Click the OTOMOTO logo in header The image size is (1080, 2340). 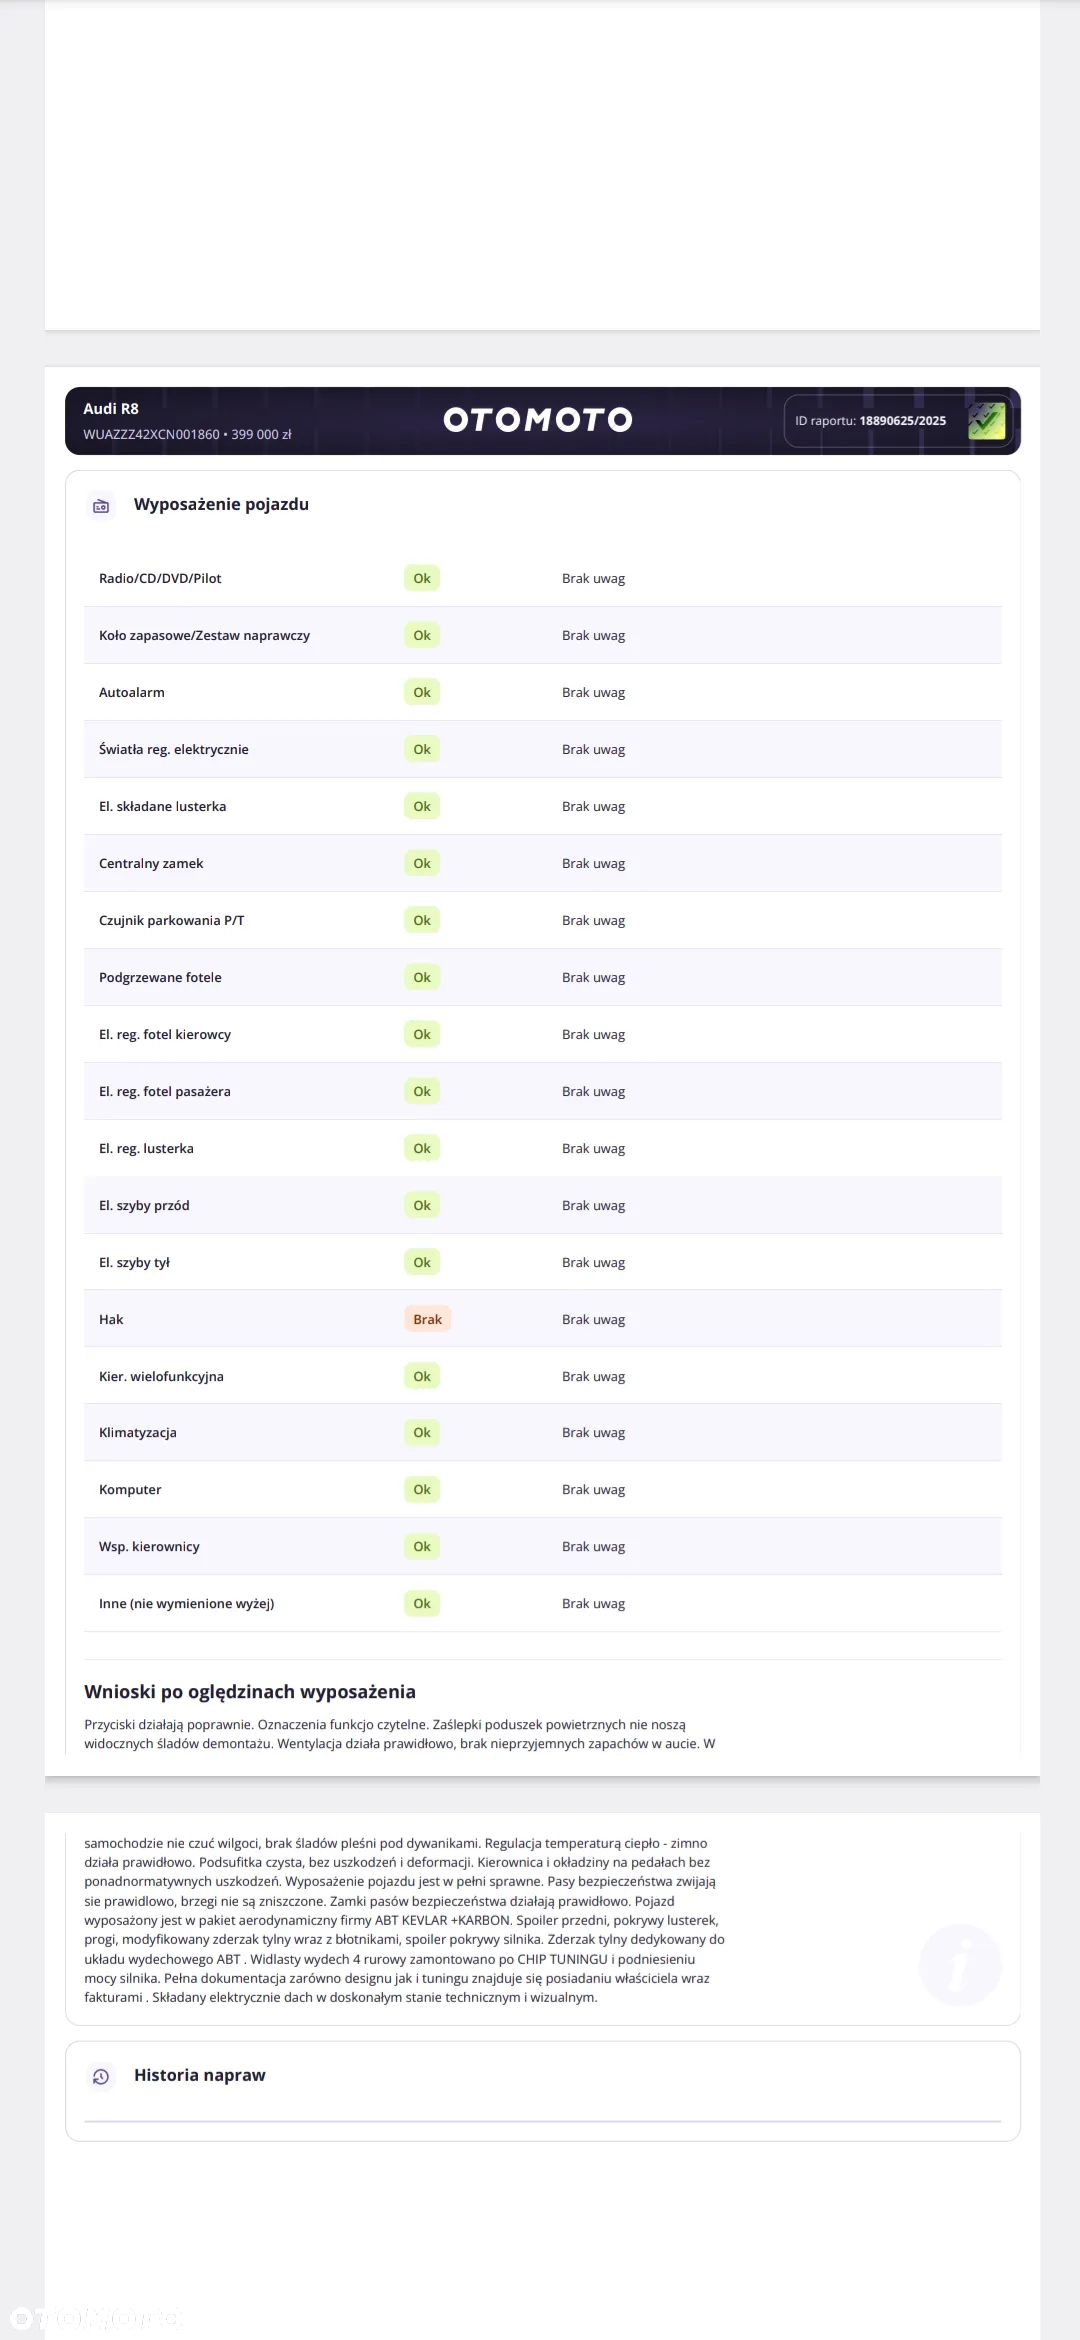(538, 420)
